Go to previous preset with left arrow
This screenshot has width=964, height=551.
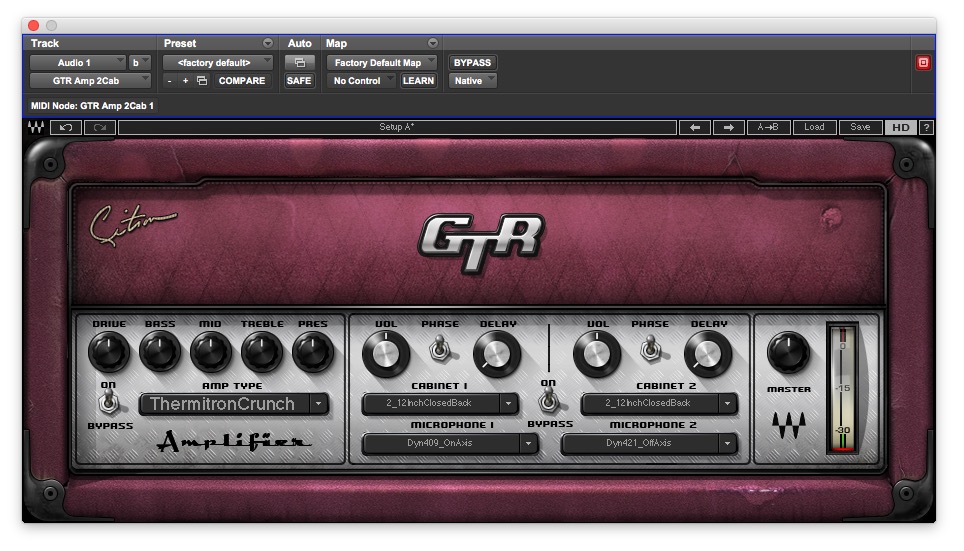coord(695,127)
